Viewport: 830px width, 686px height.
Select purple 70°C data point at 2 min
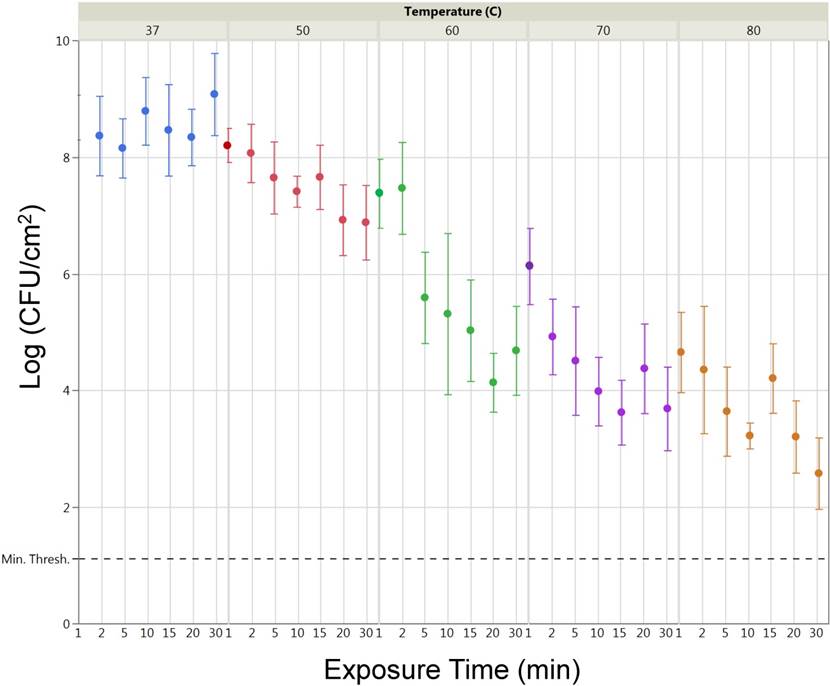(x=553, y=336)
